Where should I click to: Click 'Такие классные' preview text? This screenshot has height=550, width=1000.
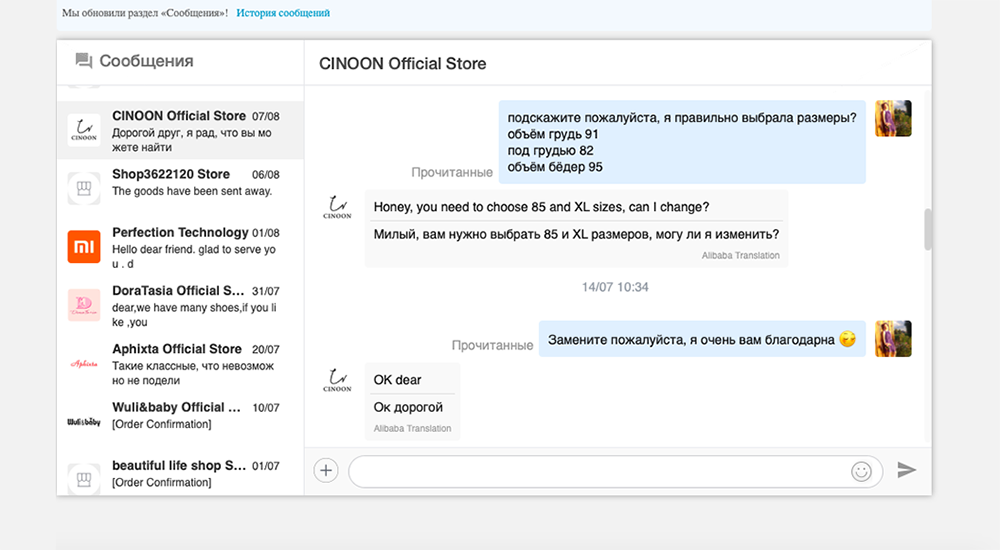pos(193,373)
